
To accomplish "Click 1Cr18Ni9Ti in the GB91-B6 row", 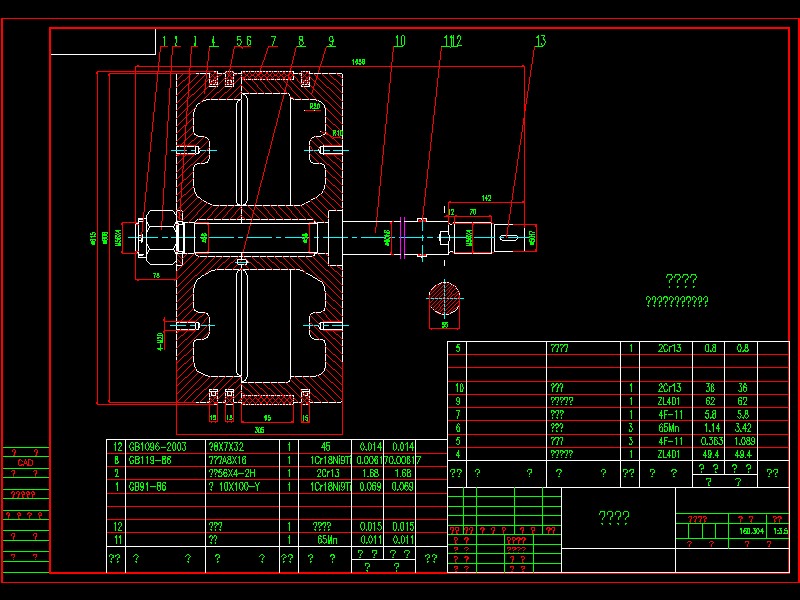I will pos(331,487).
